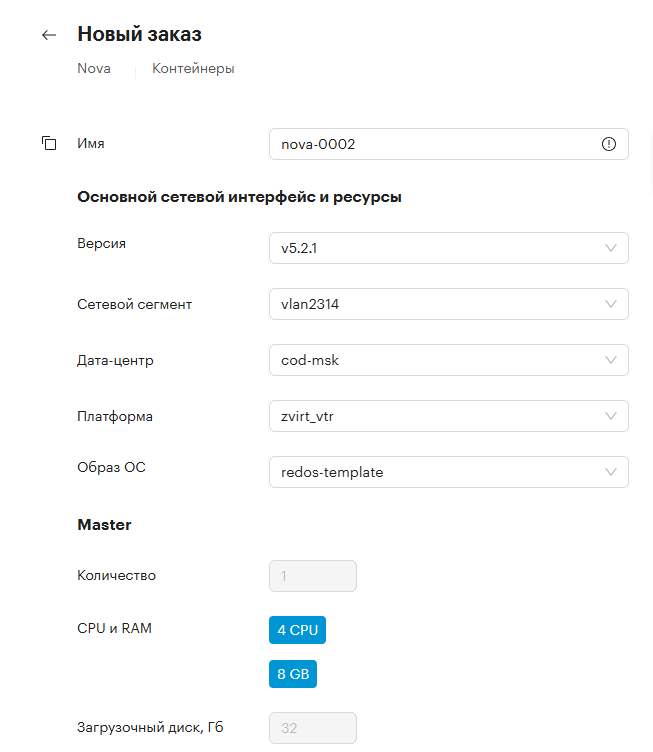This screenshot has height=752, width=653.
Task: Click the back arrow next to Новый заказ
Action: pyautogui.click(x=49, y=35)
